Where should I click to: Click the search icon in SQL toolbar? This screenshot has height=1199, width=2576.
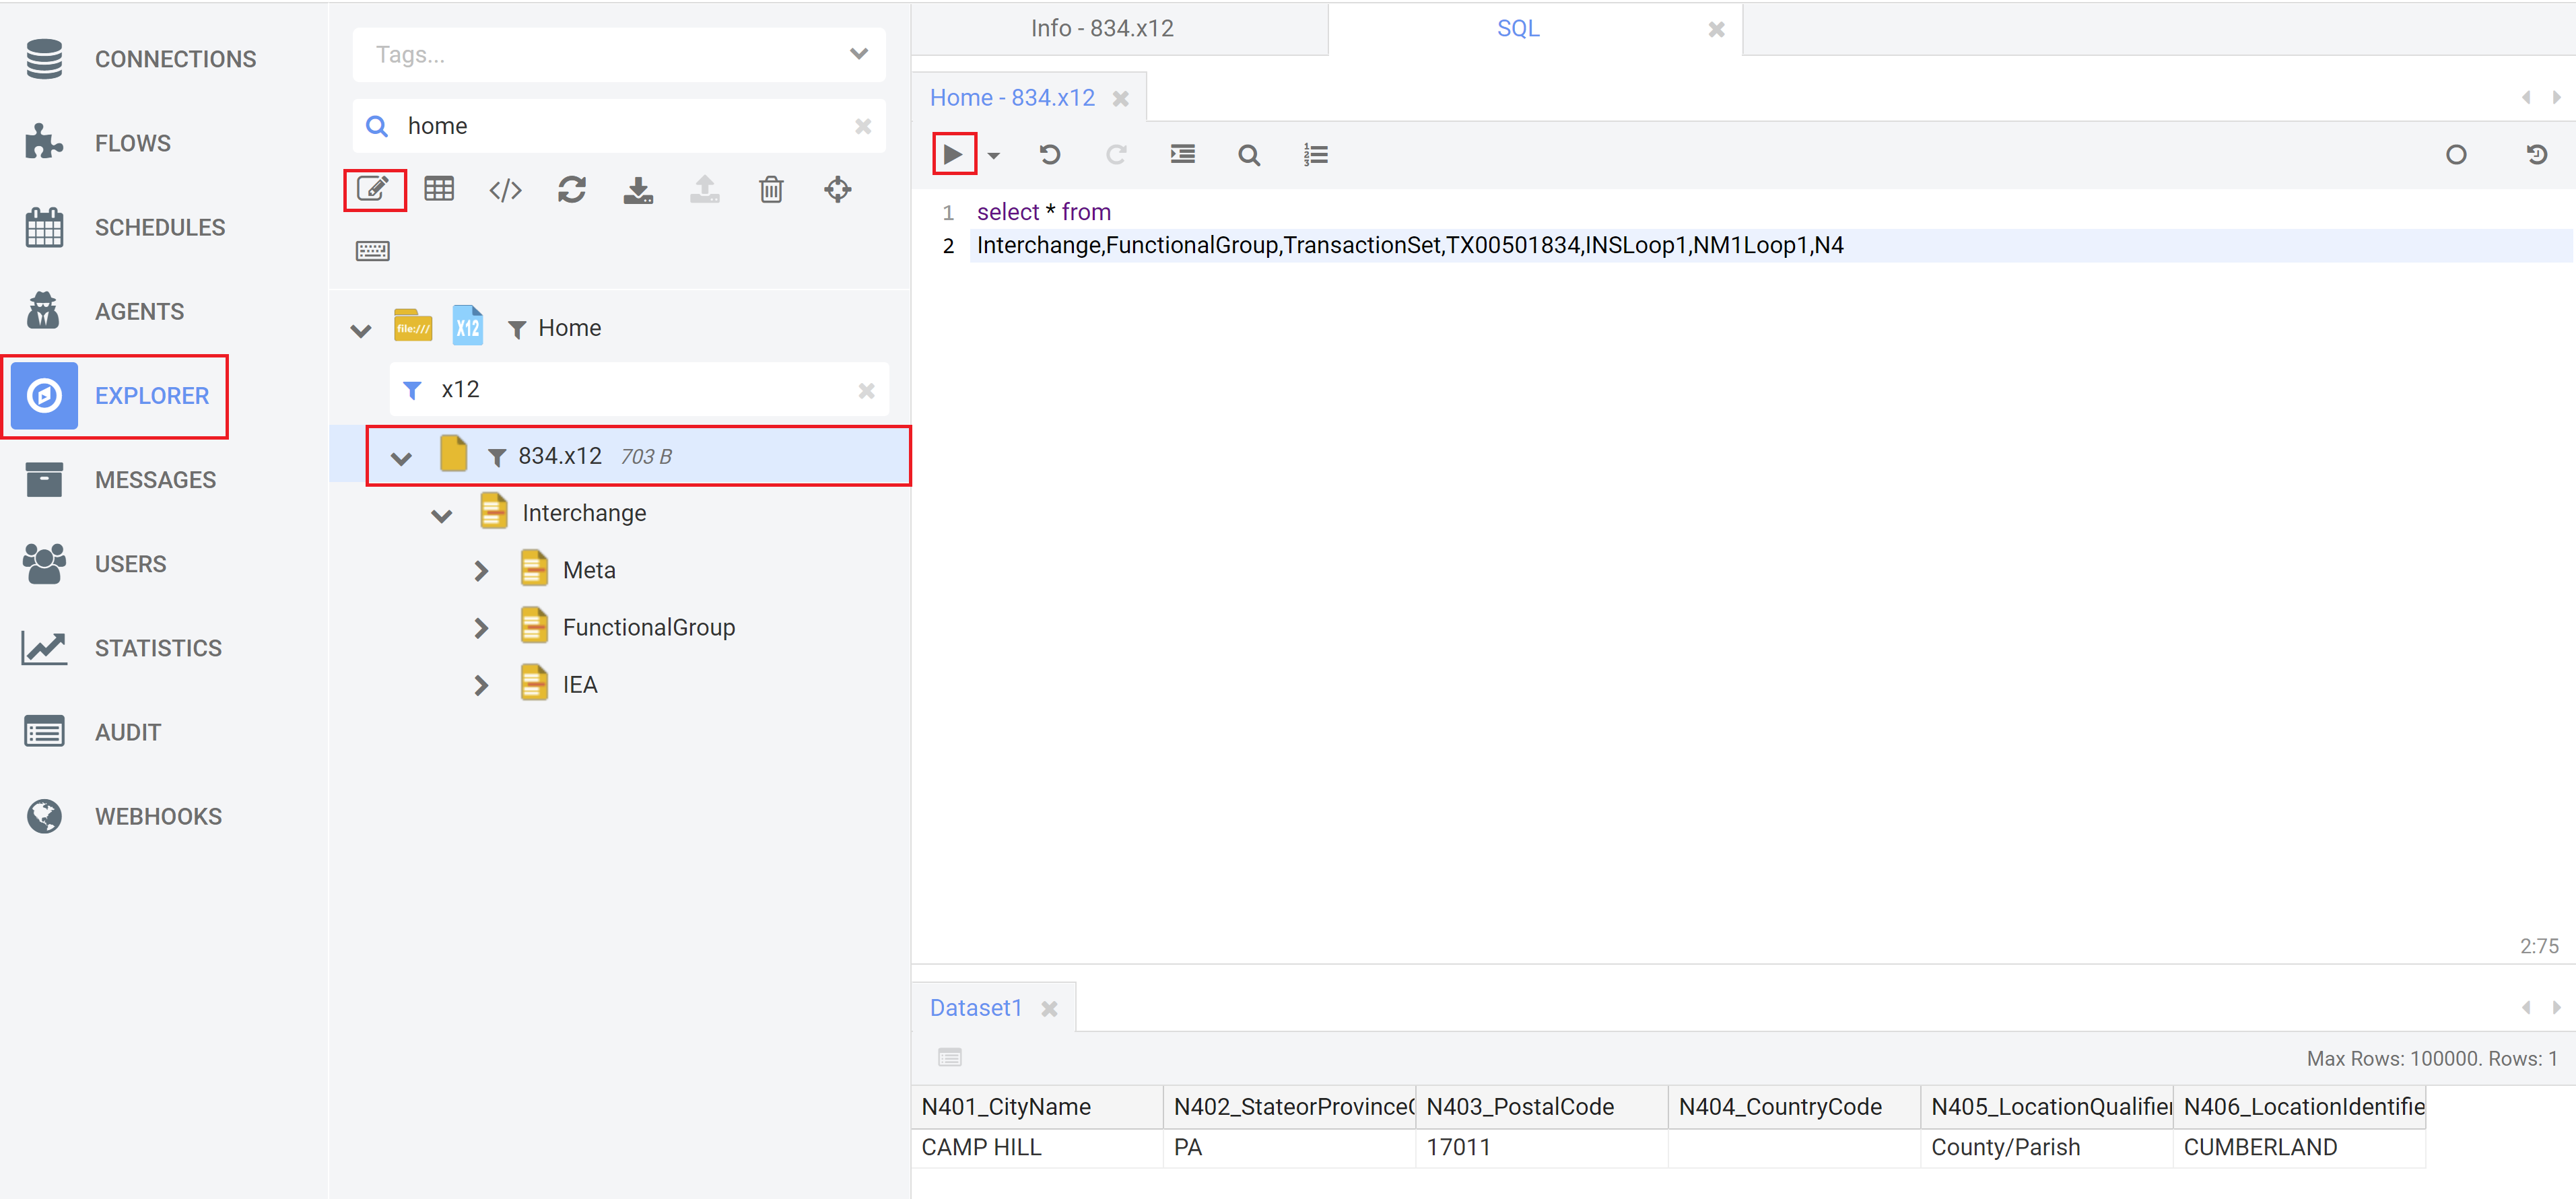[1248, 155]
